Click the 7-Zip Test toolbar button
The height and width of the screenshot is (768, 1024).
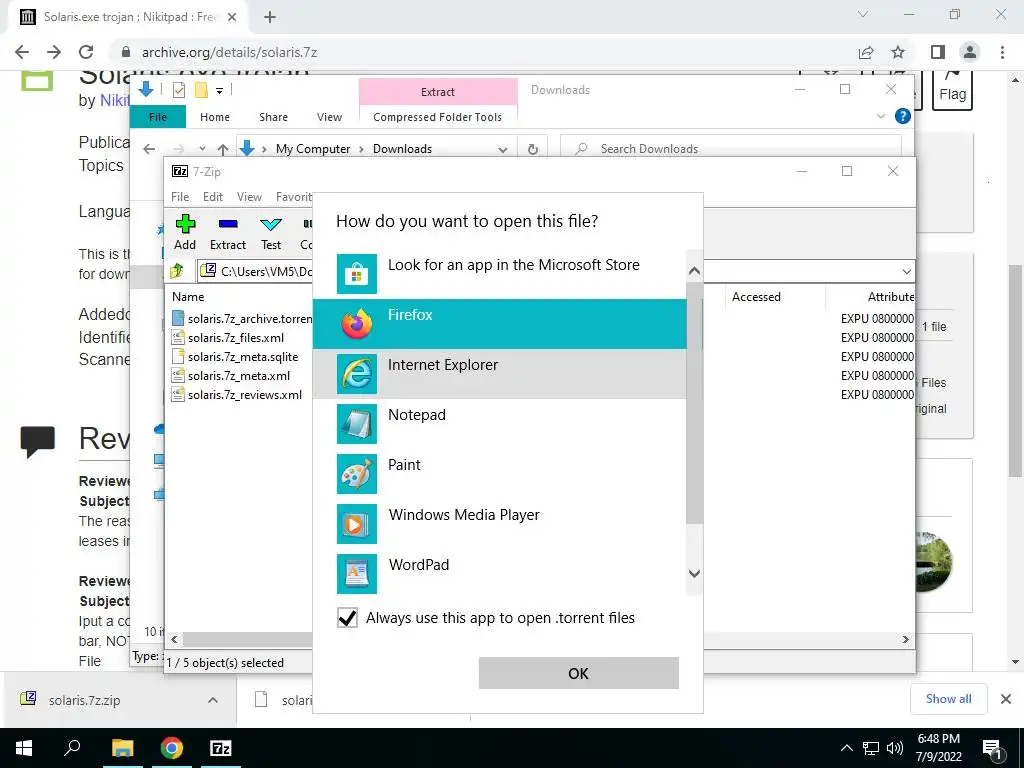click(270, 232)
